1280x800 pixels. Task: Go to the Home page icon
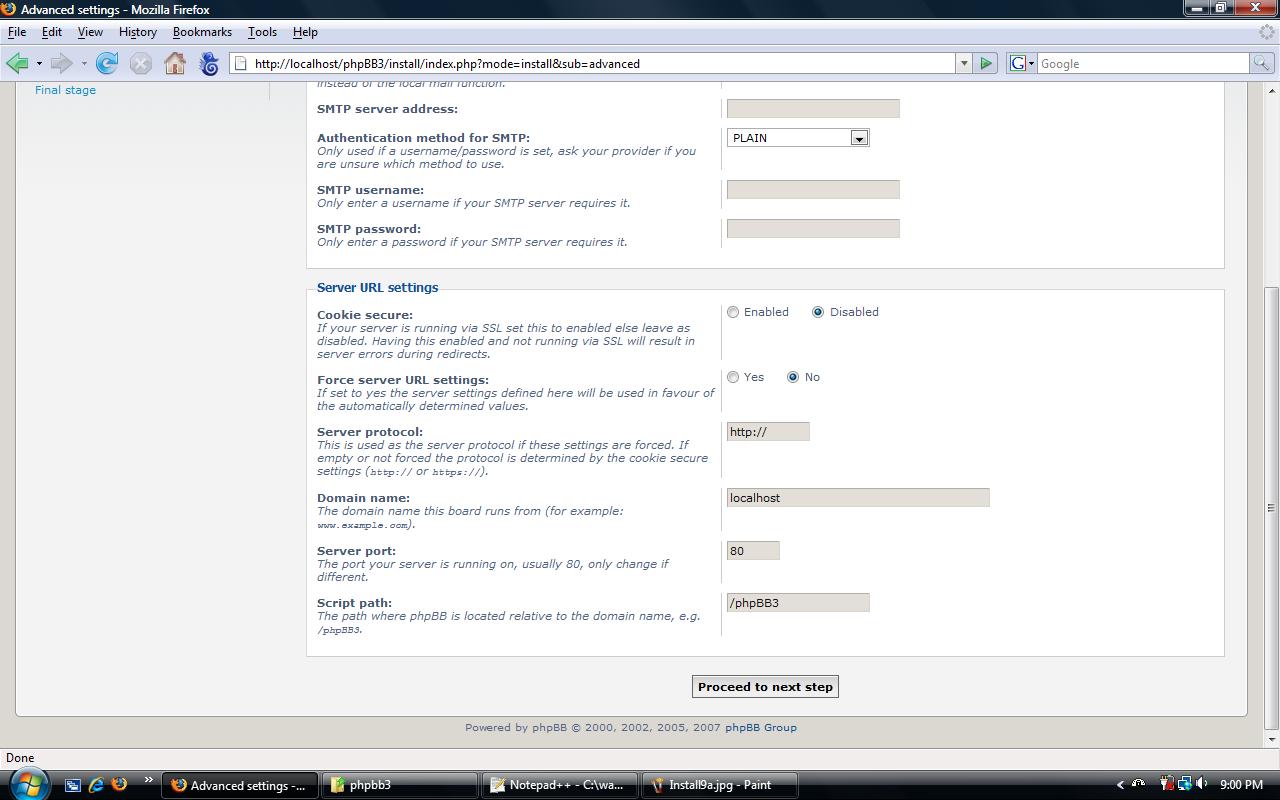pos(175,64)
